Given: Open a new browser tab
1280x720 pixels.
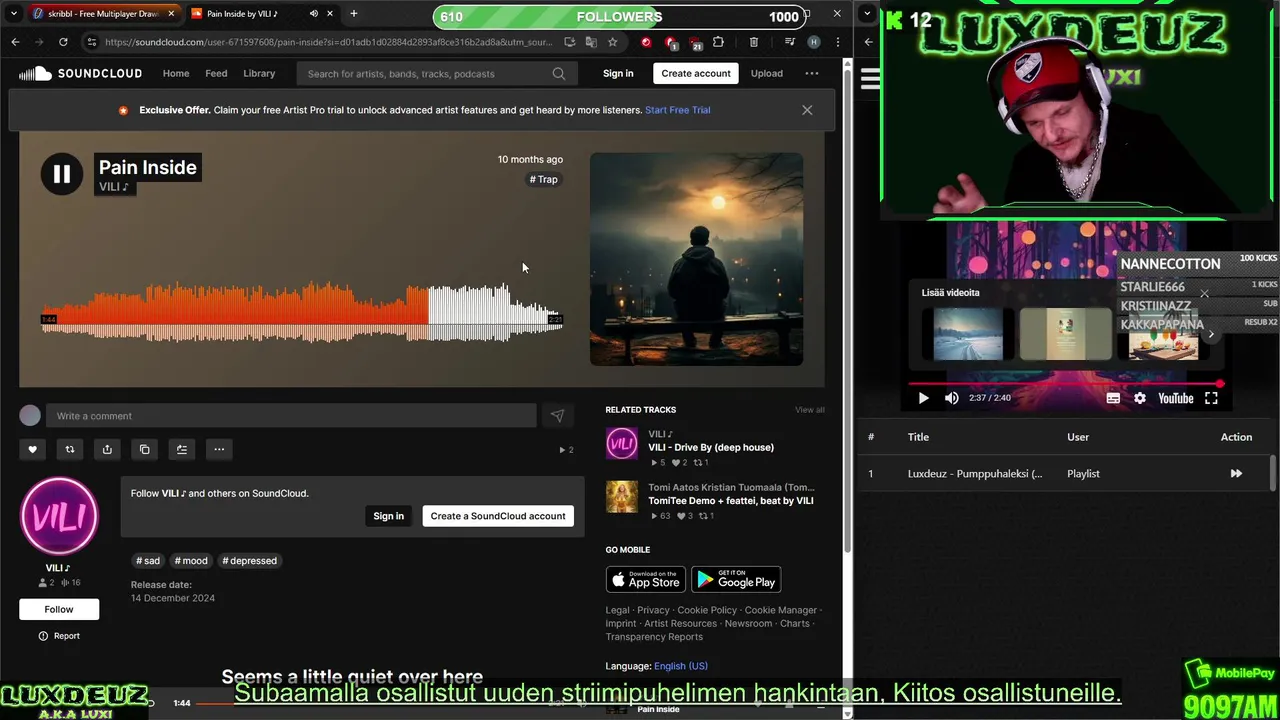Looking at the screenshot, I should pos(353,14).
